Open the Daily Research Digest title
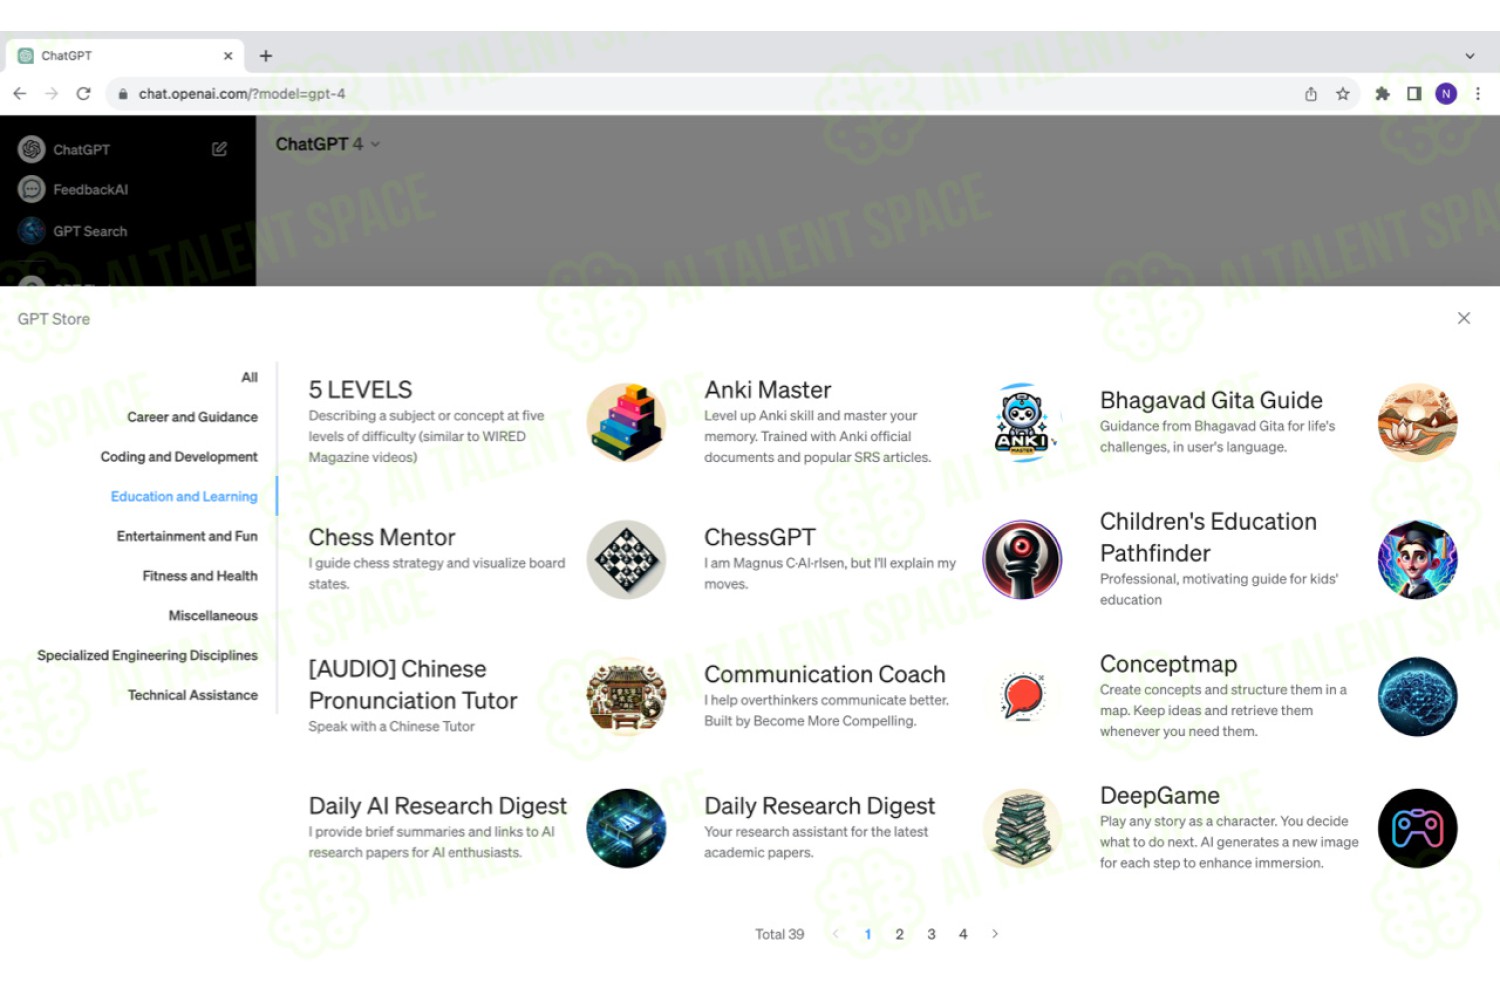Viewport: 1500px width, 1000px height. click(820, 806)
